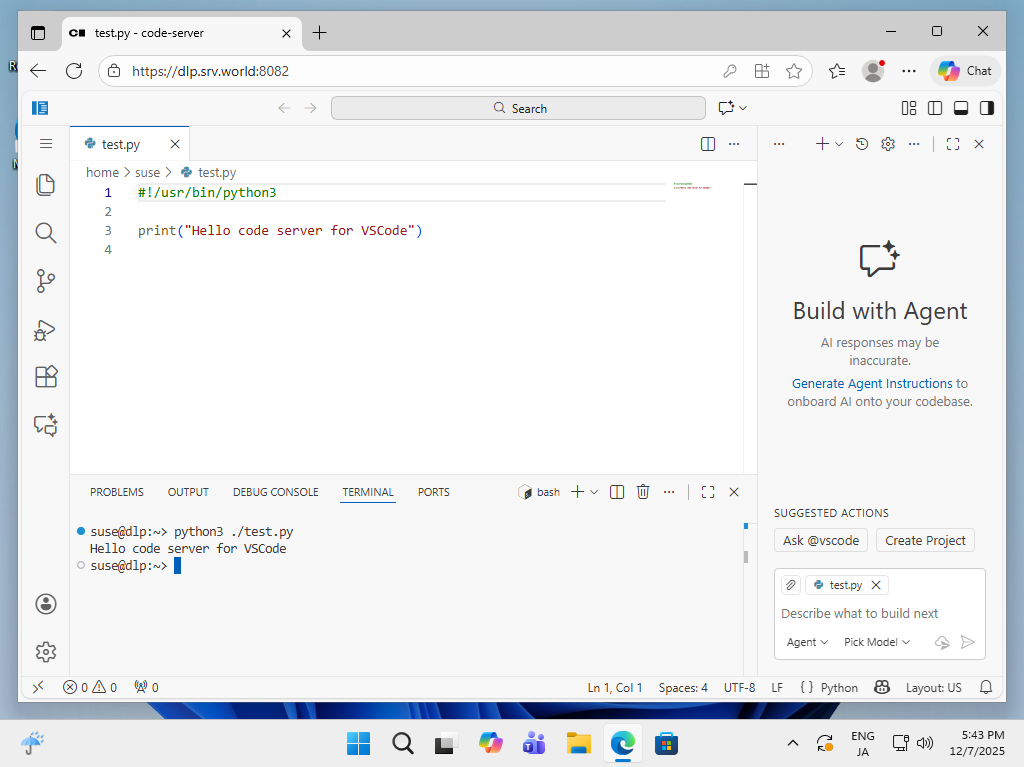
Task: Expand new terminal launch profile dropdown
Action: (594, 492)
